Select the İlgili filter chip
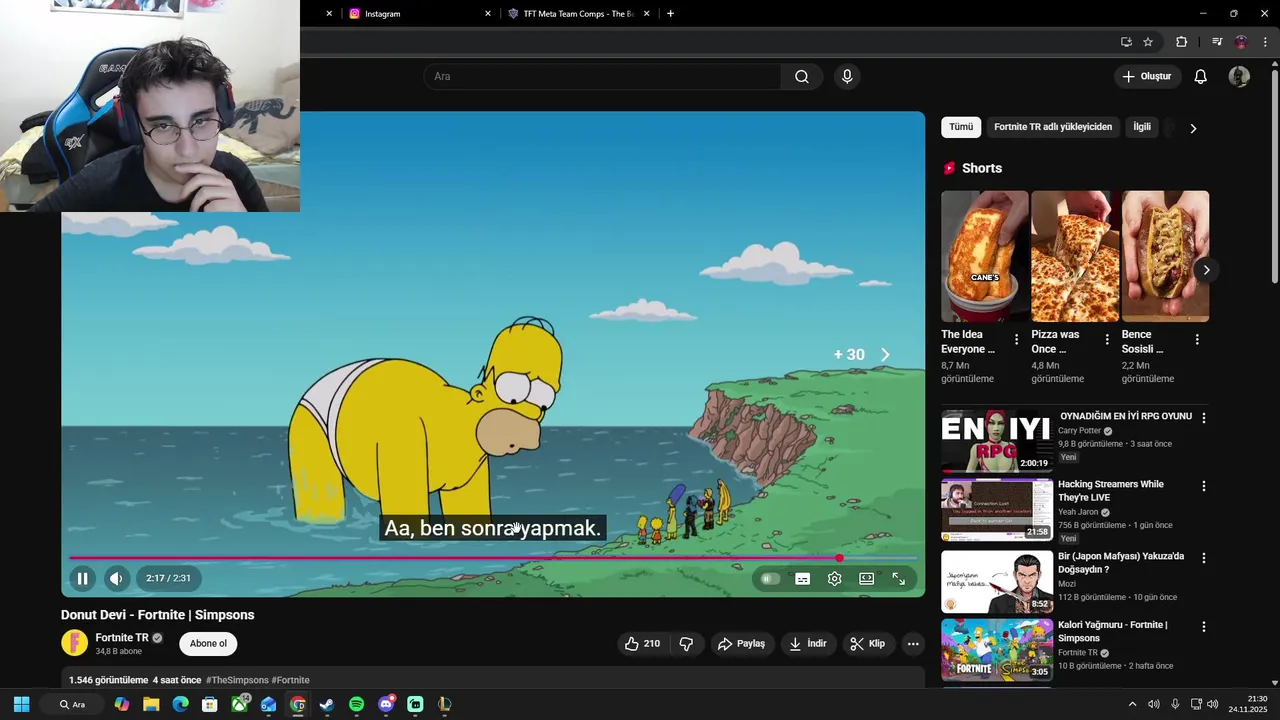Screen dimensions: 1280x720 [1142, 127]
